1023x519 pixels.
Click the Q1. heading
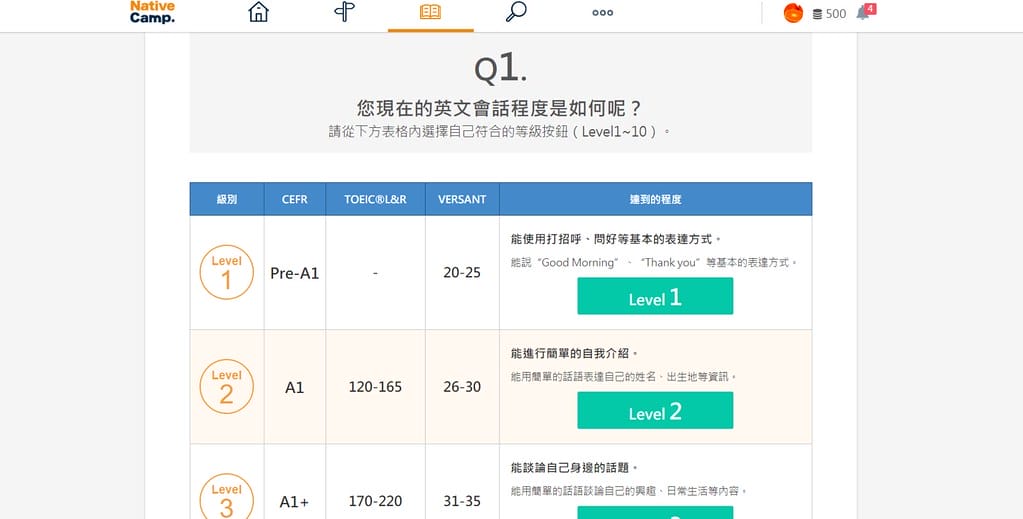[500, 68]
